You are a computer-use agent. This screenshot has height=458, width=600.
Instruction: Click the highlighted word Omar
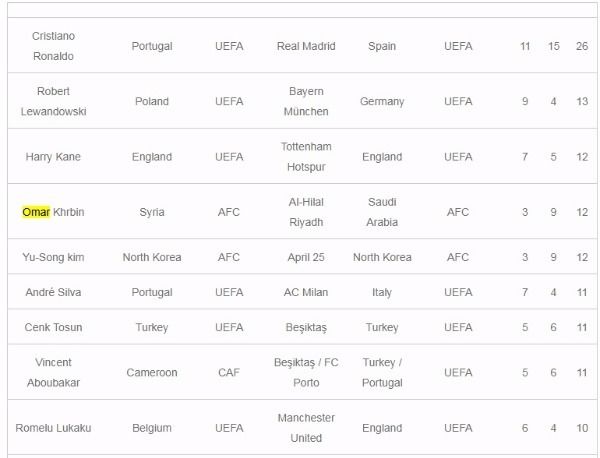tap(36, 212)
